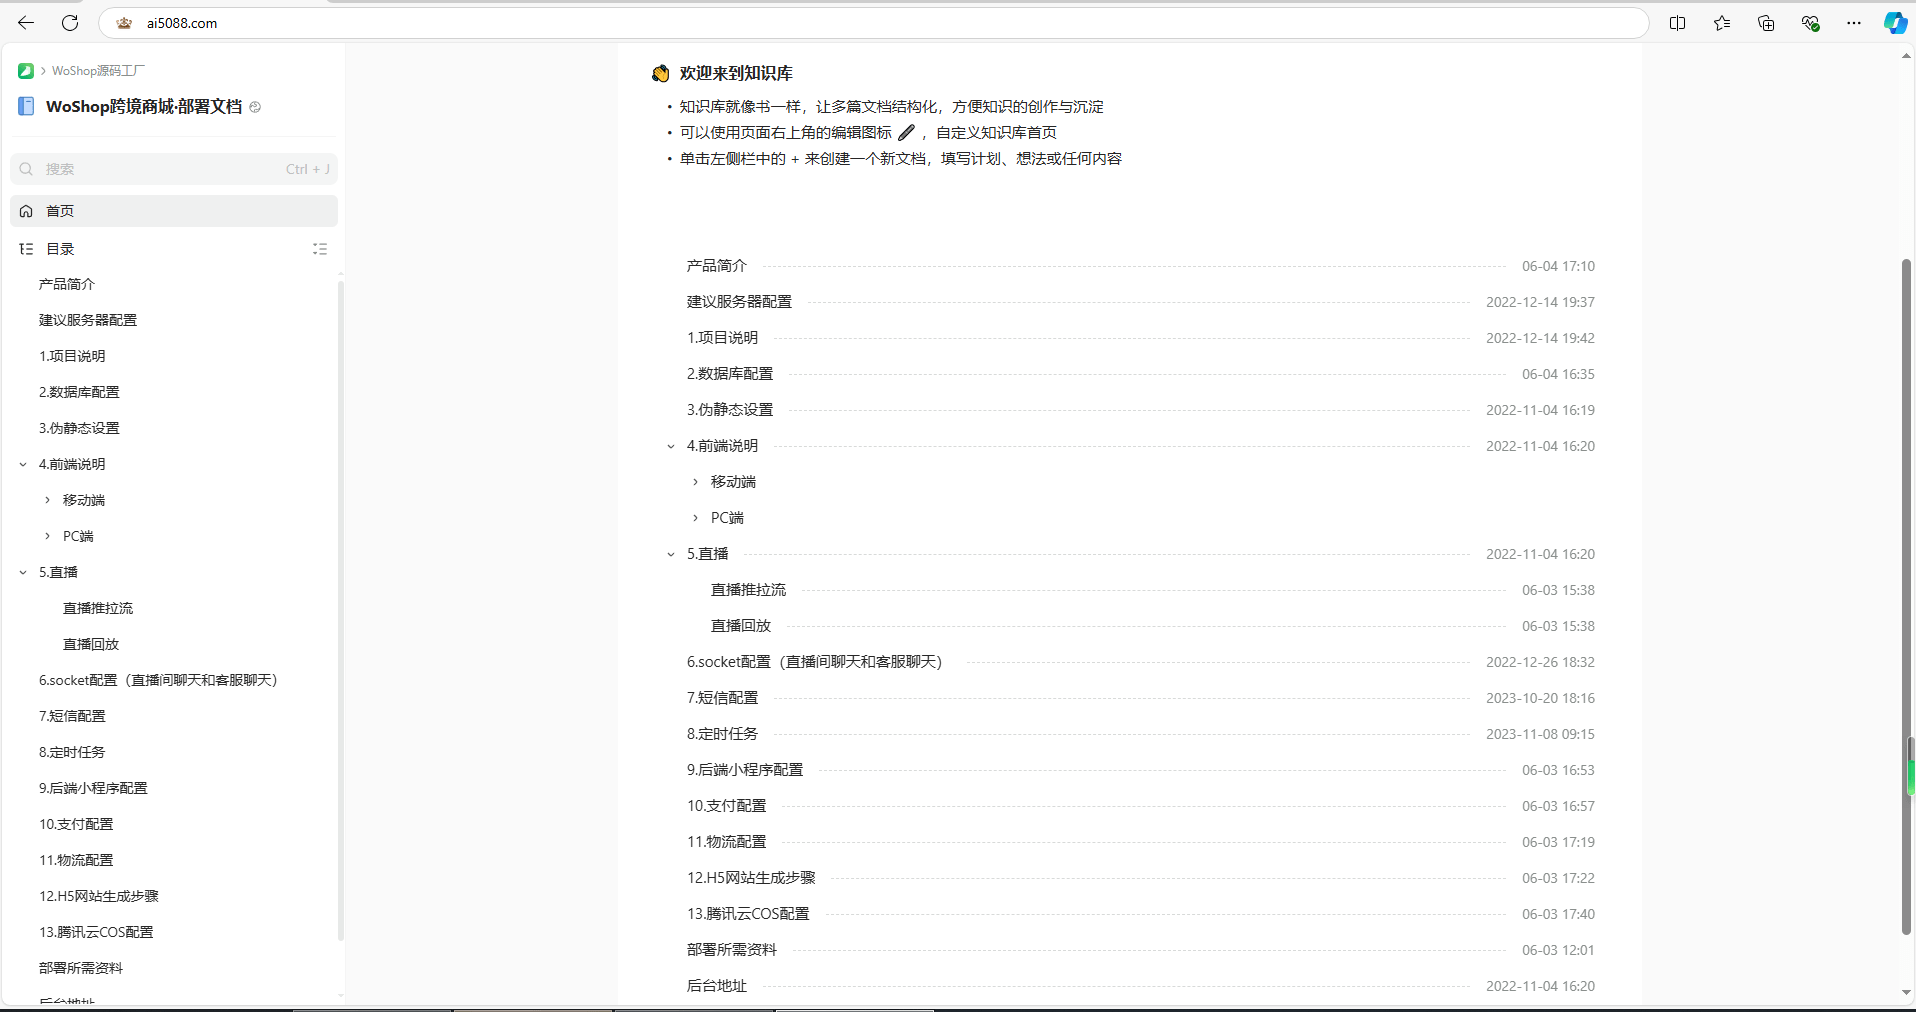Image resolution: width=1916 pixels, height=1012 pixels.
Task: Open 建议服务器配置 in sidebar tree
Action: pos(88,320)
